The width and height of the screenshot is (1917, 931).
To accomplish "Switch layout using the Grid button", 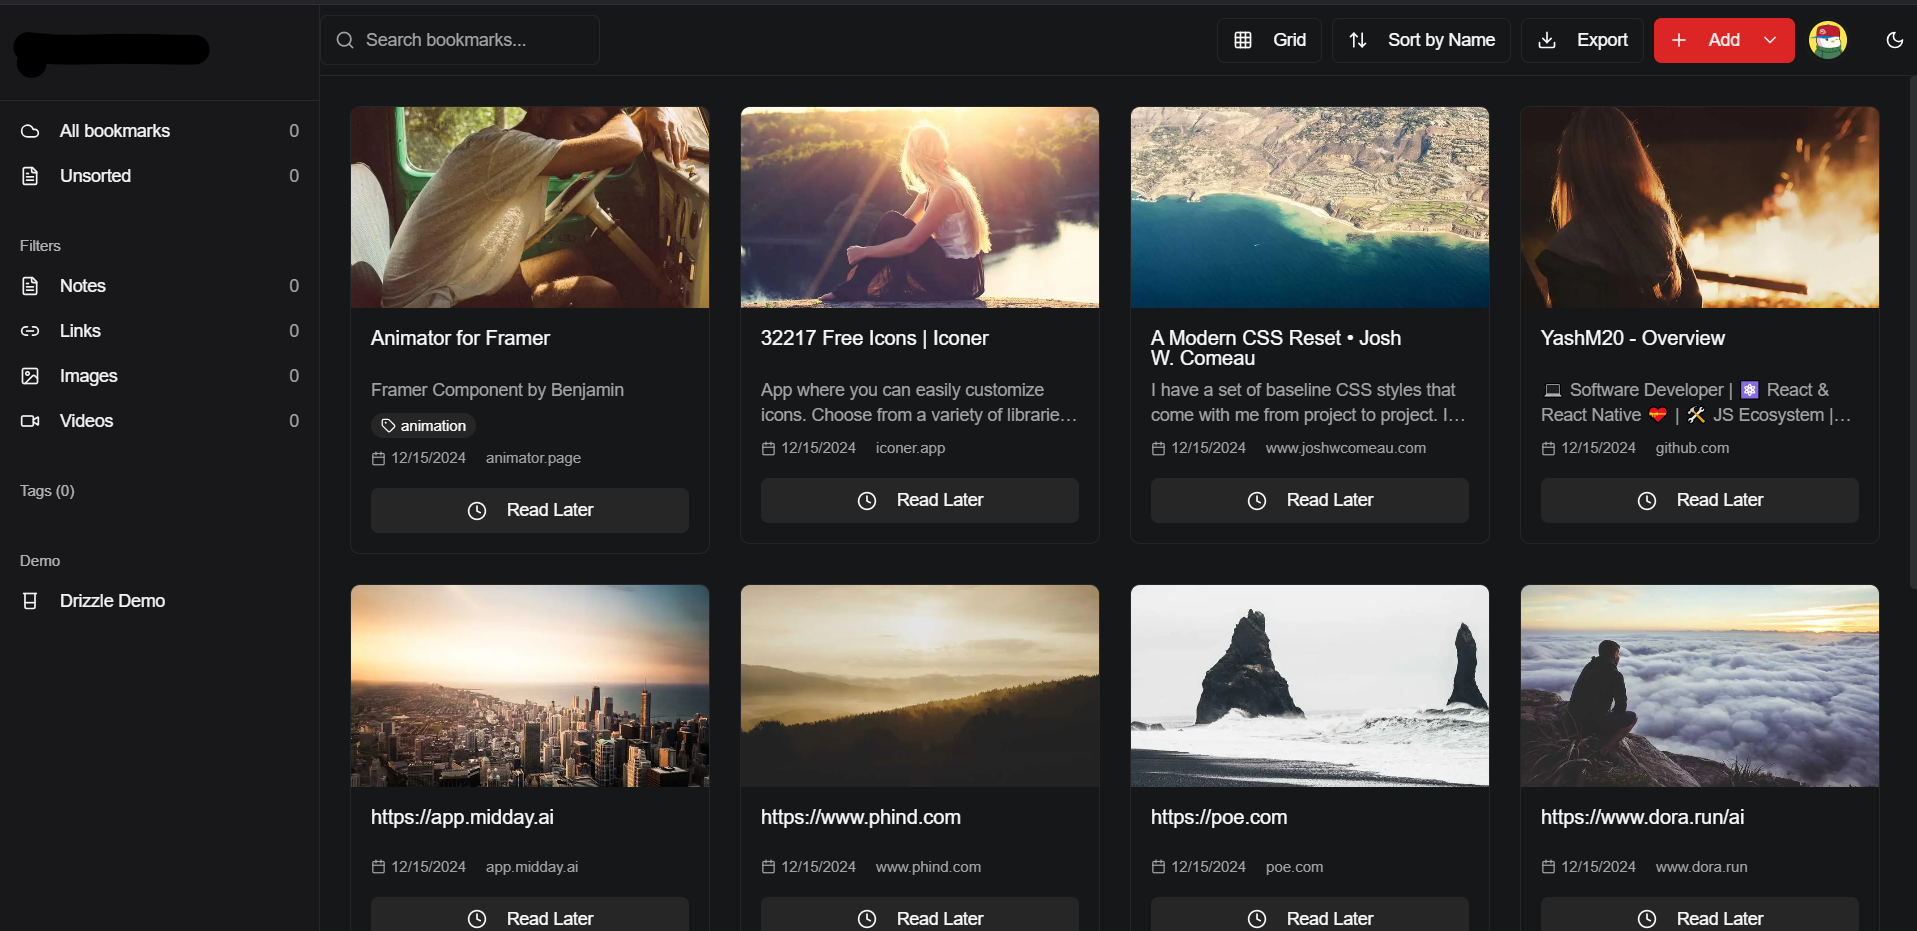I will click(x=1269, y=40).
